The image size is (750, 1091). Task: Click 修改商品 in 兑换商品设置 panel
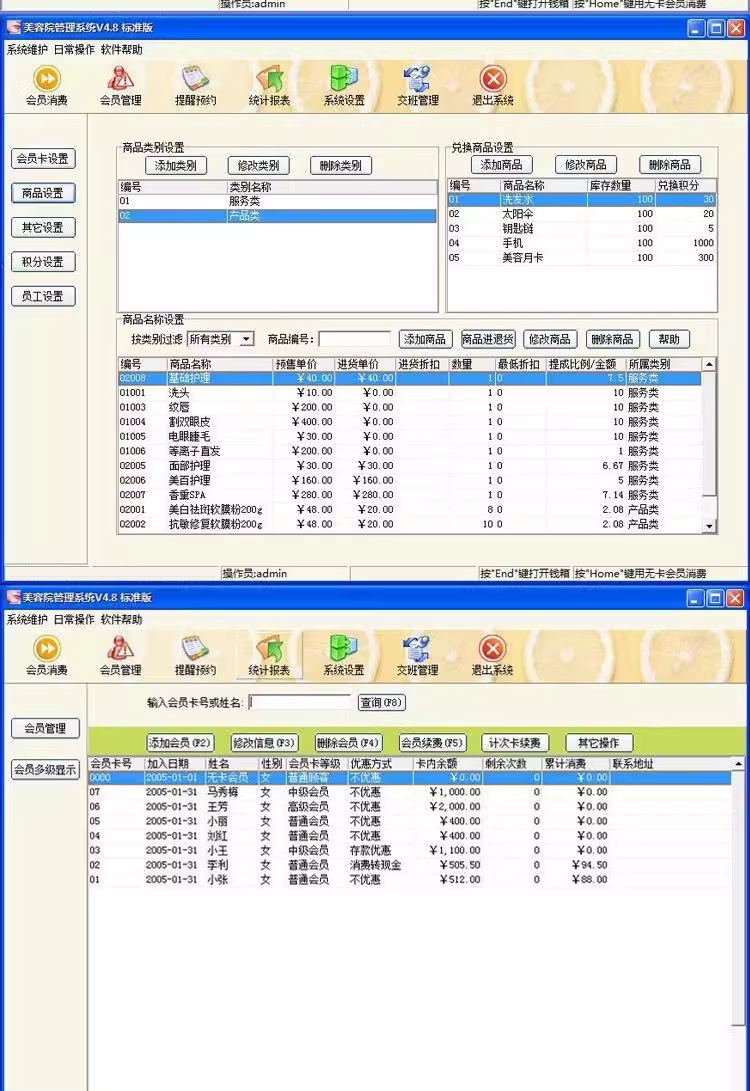(x=586, y=165)
